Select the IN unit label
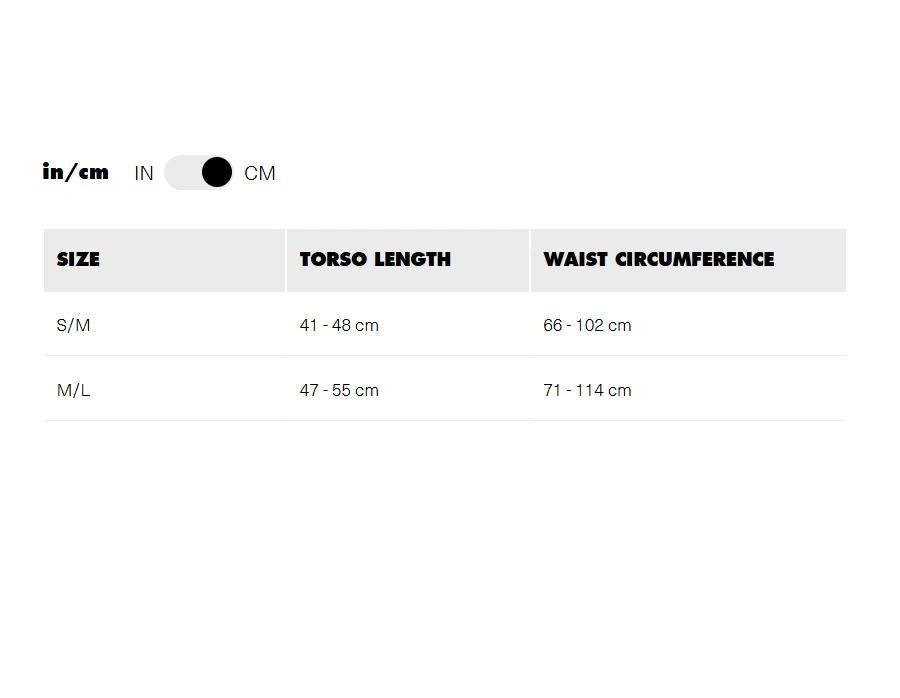The height and width of the screenshot is (698, 900). point(144,173)
